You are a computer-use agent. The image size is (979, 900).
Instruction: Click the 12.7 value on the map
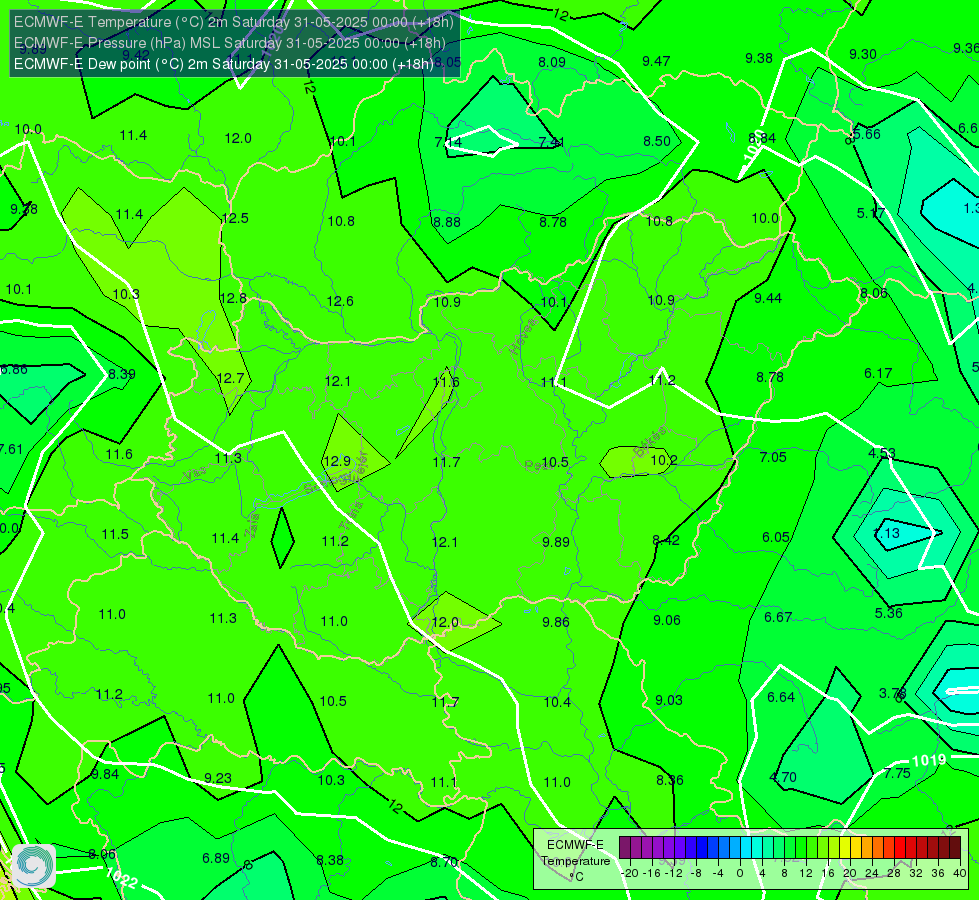click(230, 378)
